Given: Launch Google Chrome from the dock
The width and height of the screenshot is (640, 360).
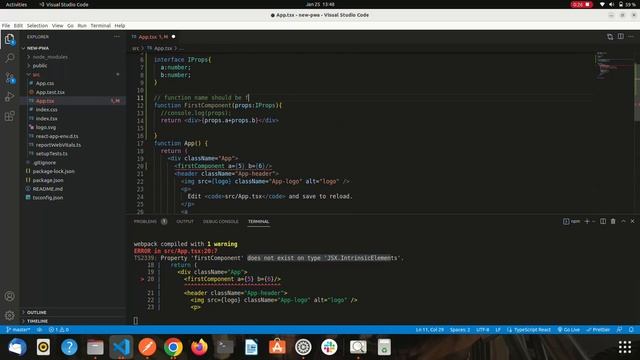Looking at the screenshot, I should 173,347.
